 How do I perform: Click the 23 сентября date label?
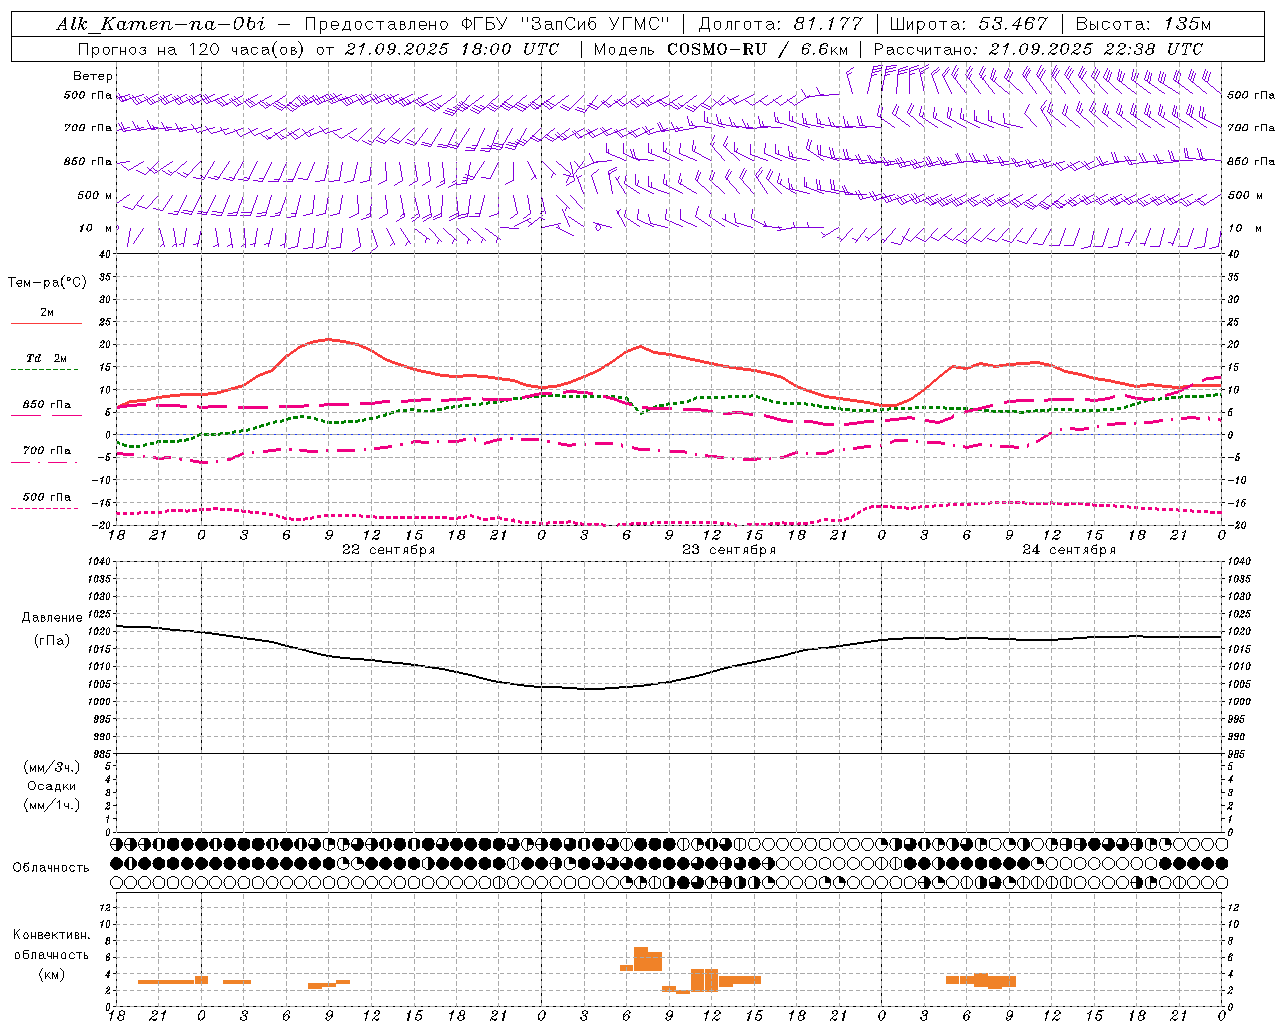728,550
